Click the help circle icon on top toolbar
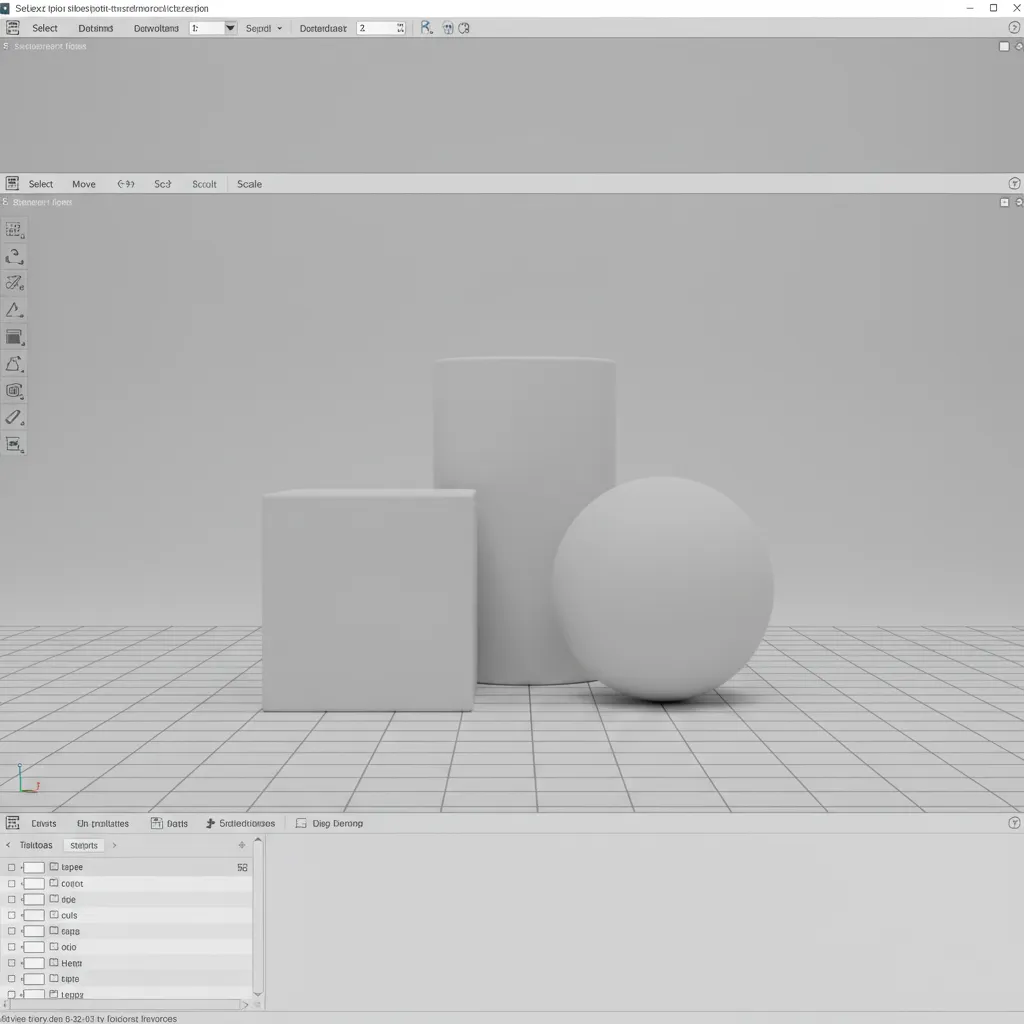The height and width of the screenshot is (1024, 1024). click(1014, 27)
